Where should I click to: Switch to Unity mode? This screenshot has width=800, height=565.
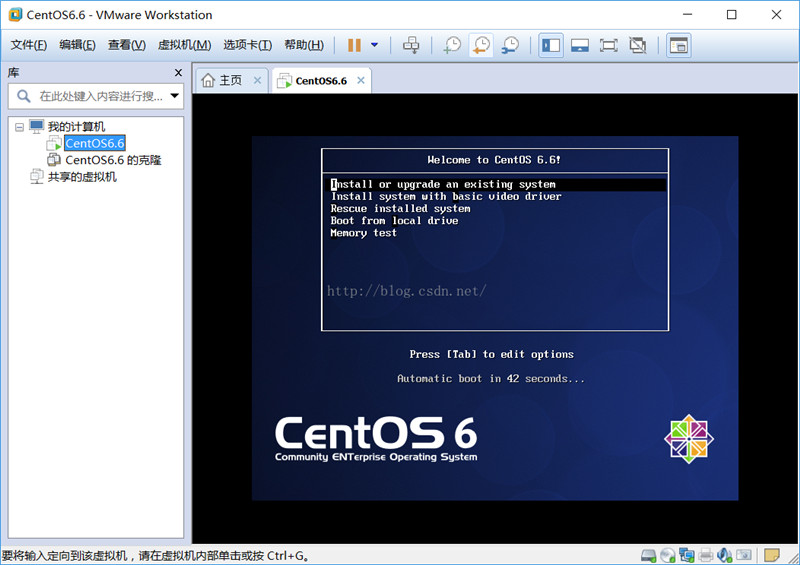(x=637, y=45)
